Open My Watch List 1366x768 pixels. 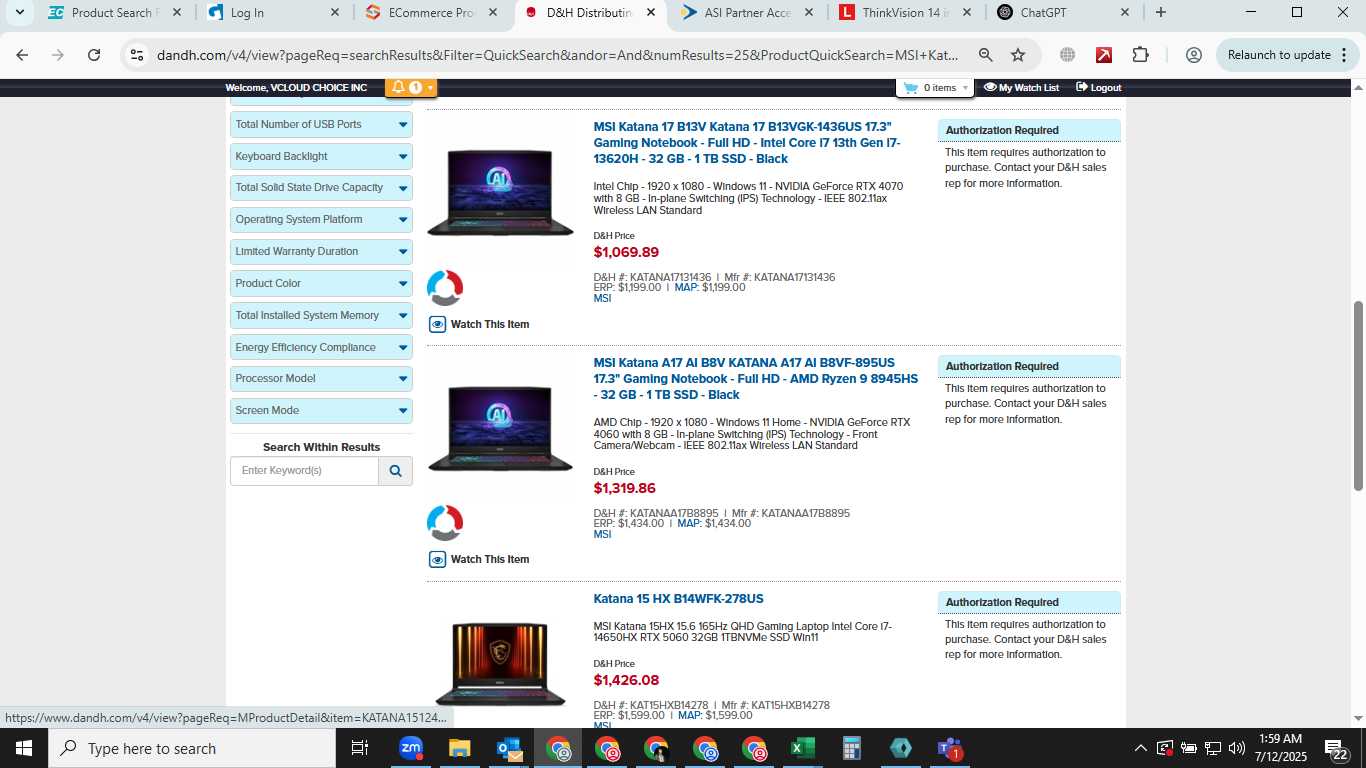[1021, 88]
